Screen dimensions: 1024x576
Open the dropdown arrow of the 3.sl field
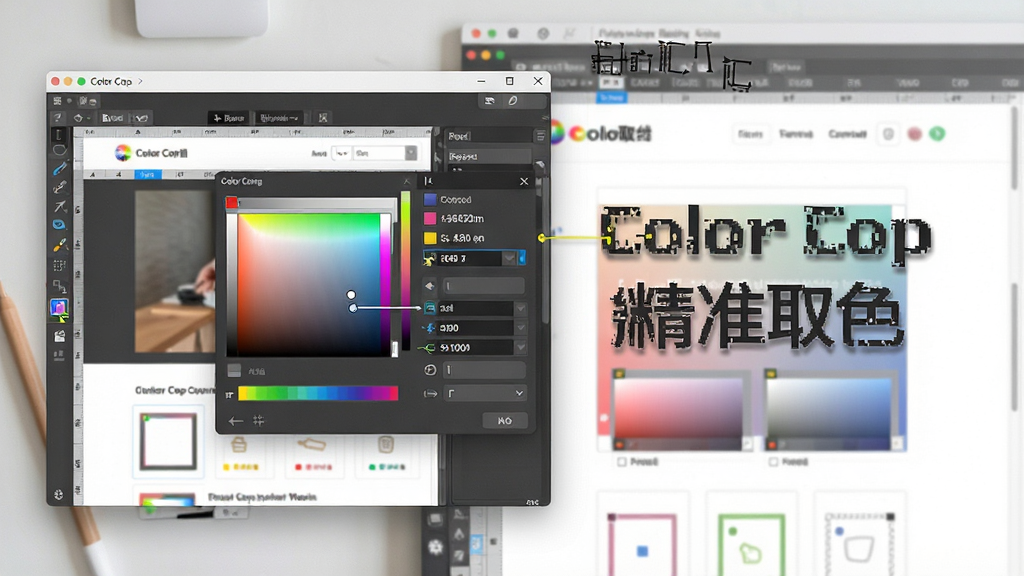point(520,308)
